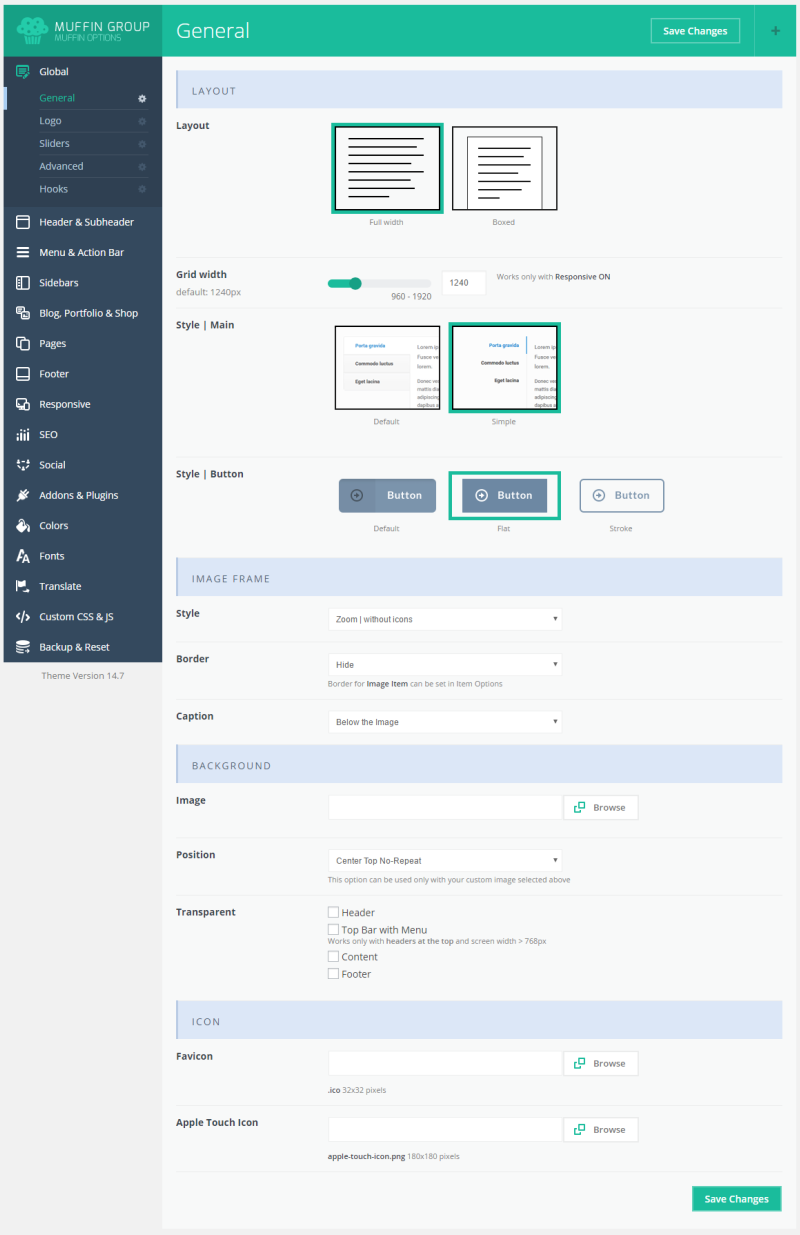Go to the Advanced submenu item
This screenshot has width=800, height=1235.
[x=61, y=167]
